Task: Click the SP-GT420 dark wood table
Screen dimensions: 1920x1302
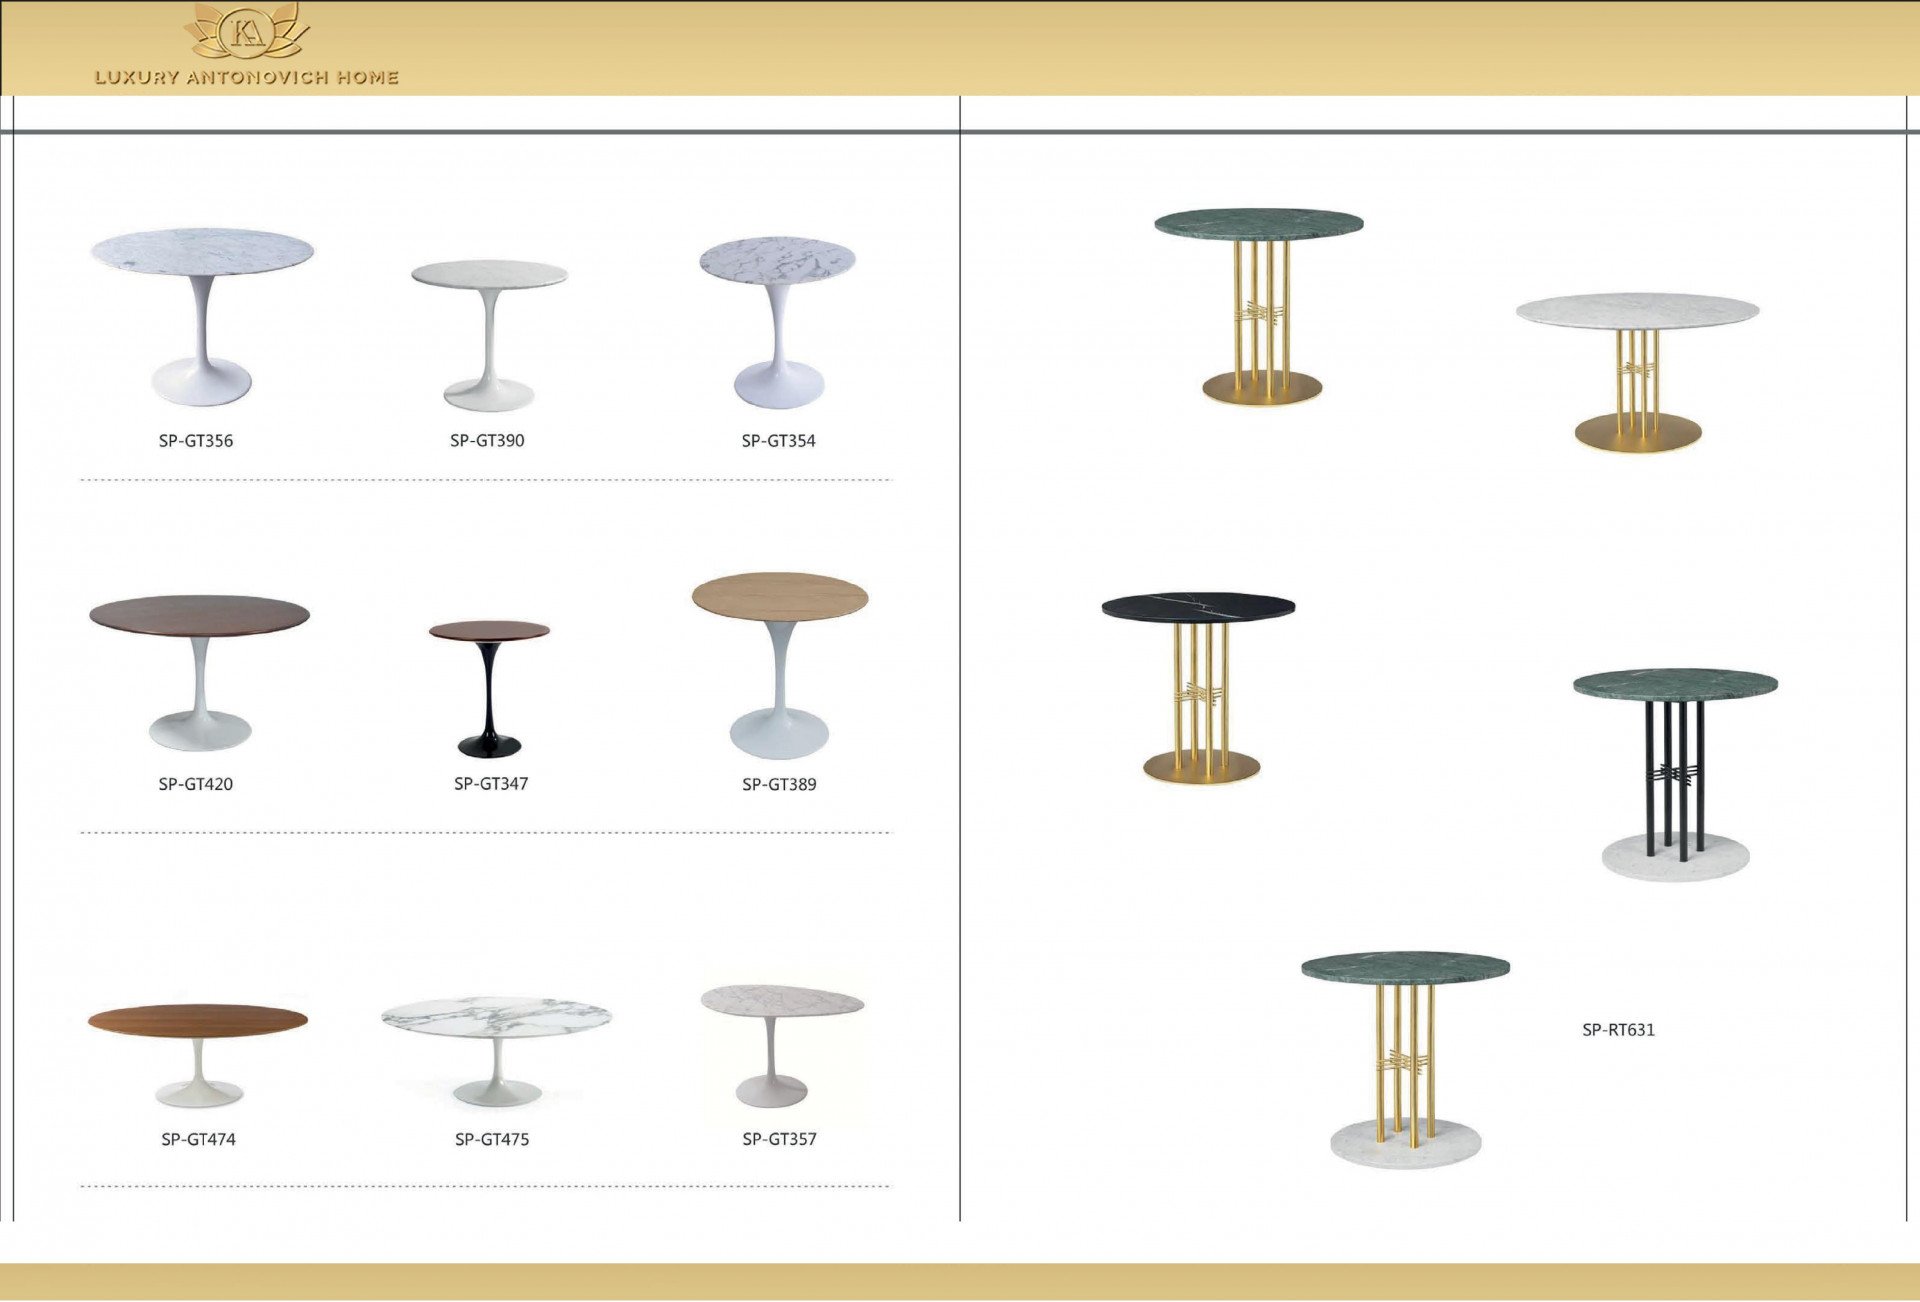Action: [x=199, y=670]
